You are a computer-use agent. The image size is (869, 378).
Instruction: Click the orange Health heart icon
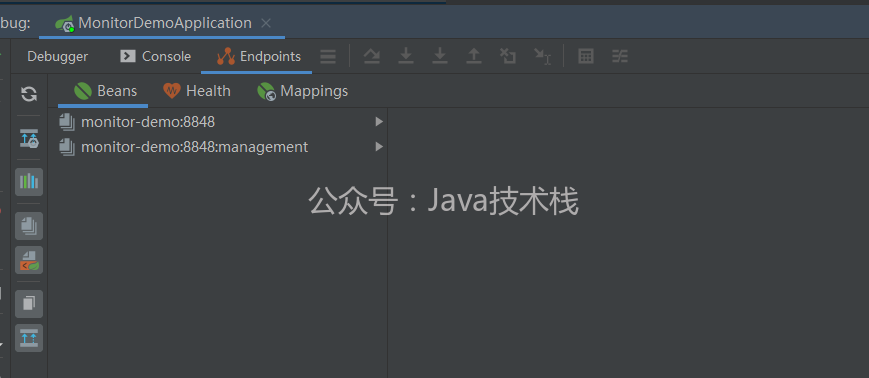172,90
